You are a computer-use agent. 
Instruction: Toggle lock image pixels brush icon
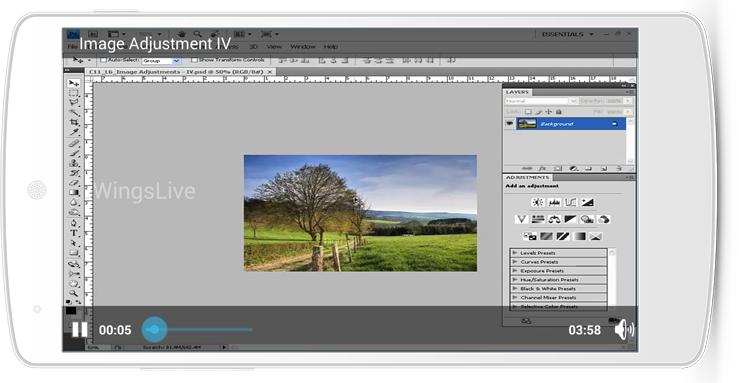pyautogui.click(x=538, y=112)
